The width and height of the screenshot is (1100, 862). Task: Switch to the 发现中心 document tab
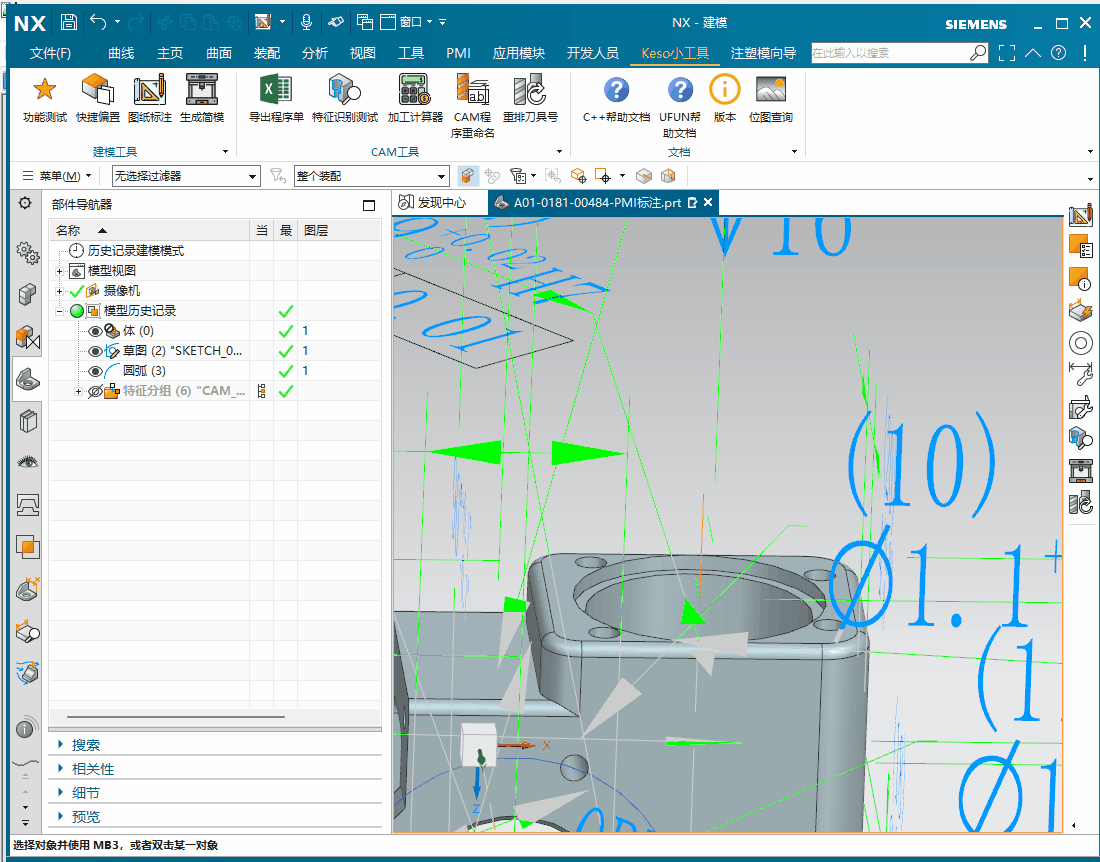pos(432,203)
